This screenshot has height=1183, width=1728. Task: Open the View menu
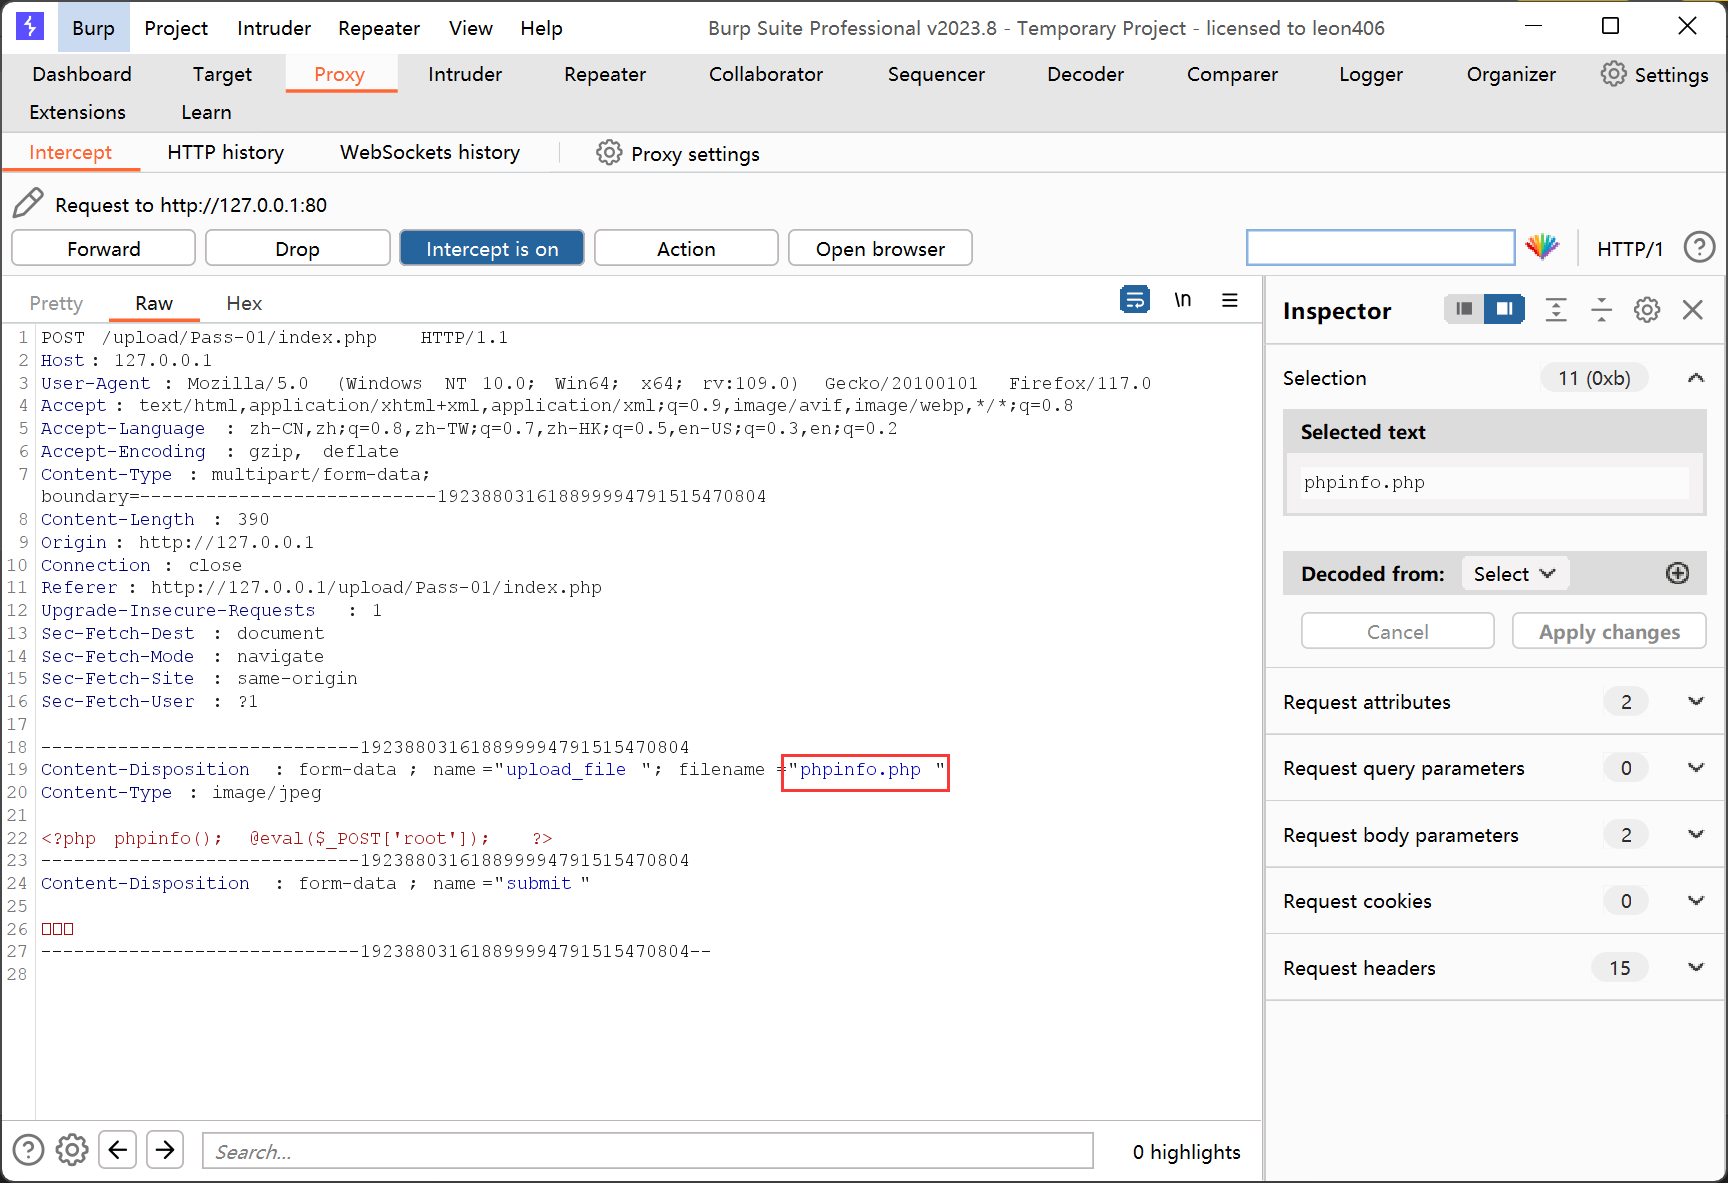click(x=470, y=28)
